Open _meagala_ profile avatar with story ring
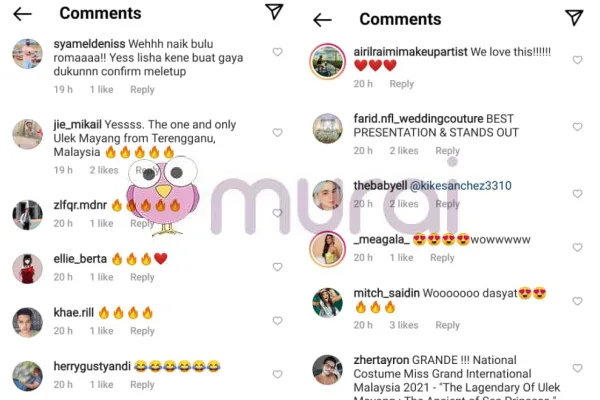The width and height of the screenshot is (600, 400). [x=328, y=249]
